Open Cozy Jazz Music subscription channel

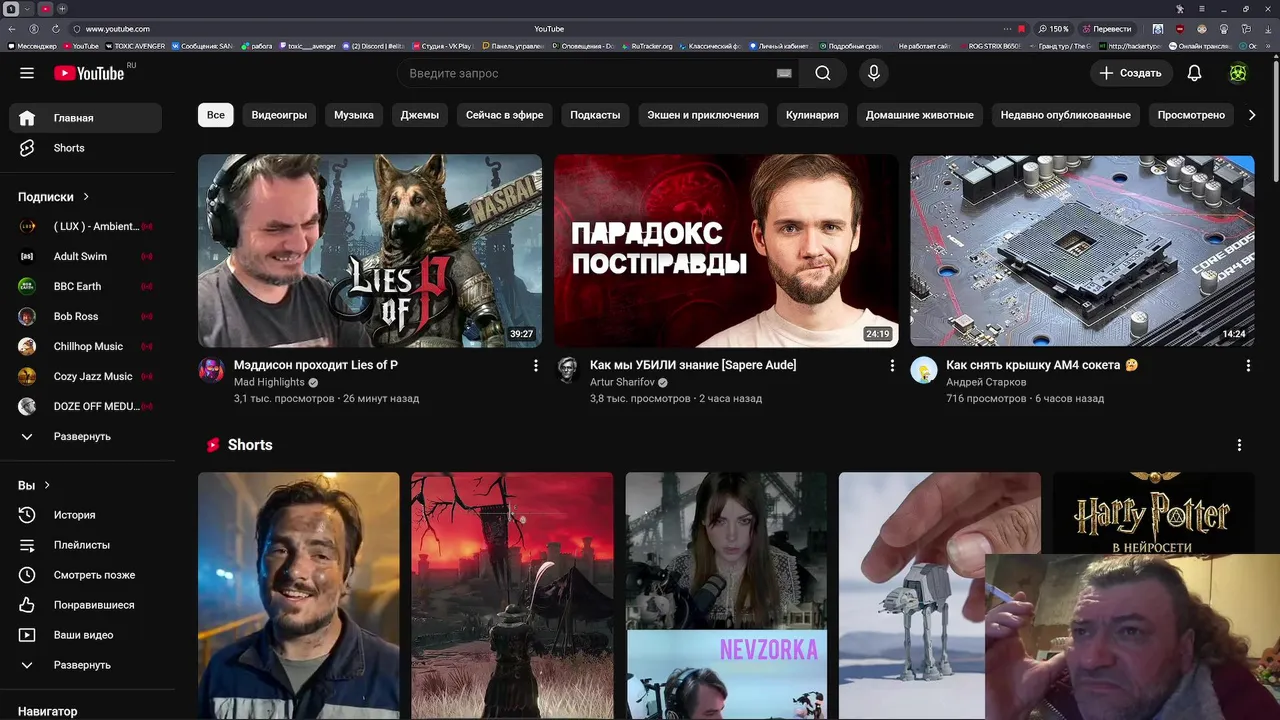[x=86, y=377]
